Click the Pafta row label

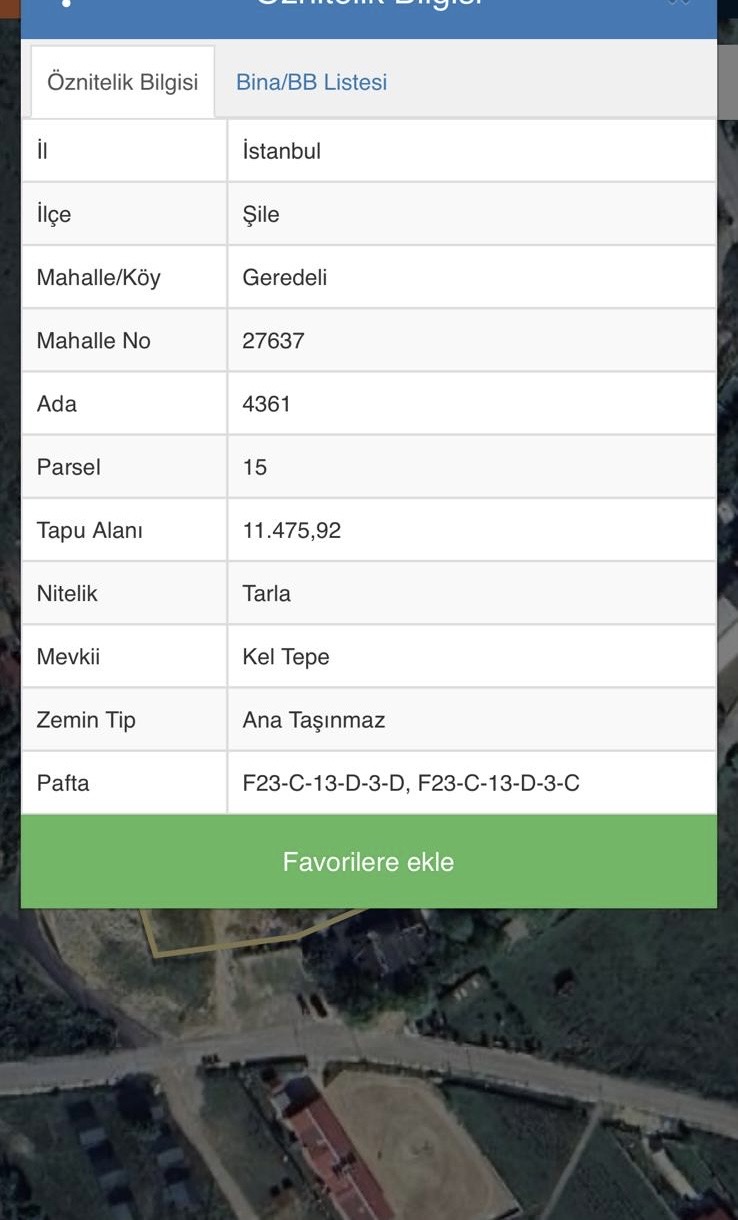tap(63, 783)
